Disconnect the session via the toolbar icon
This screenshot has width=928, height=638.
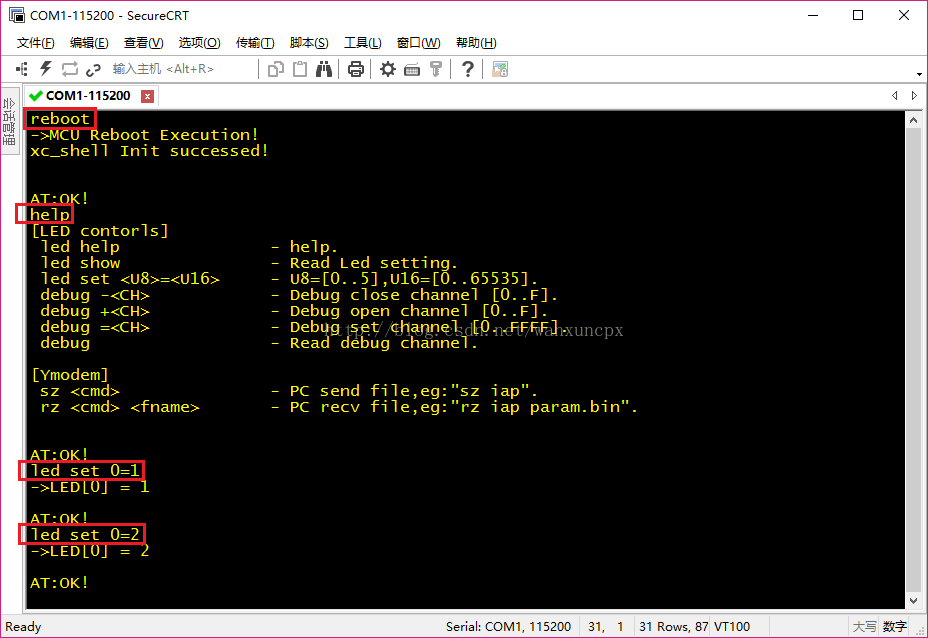click(93, 68)
